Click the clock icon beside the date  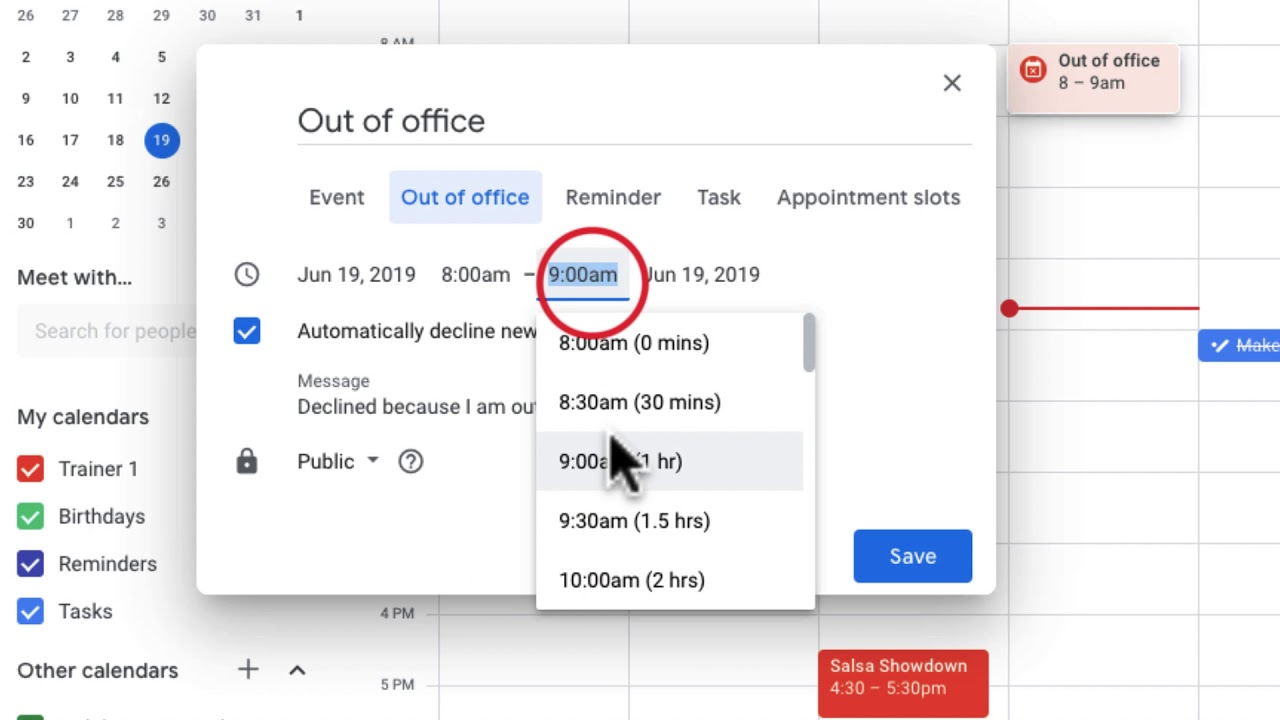click(246, 275)
